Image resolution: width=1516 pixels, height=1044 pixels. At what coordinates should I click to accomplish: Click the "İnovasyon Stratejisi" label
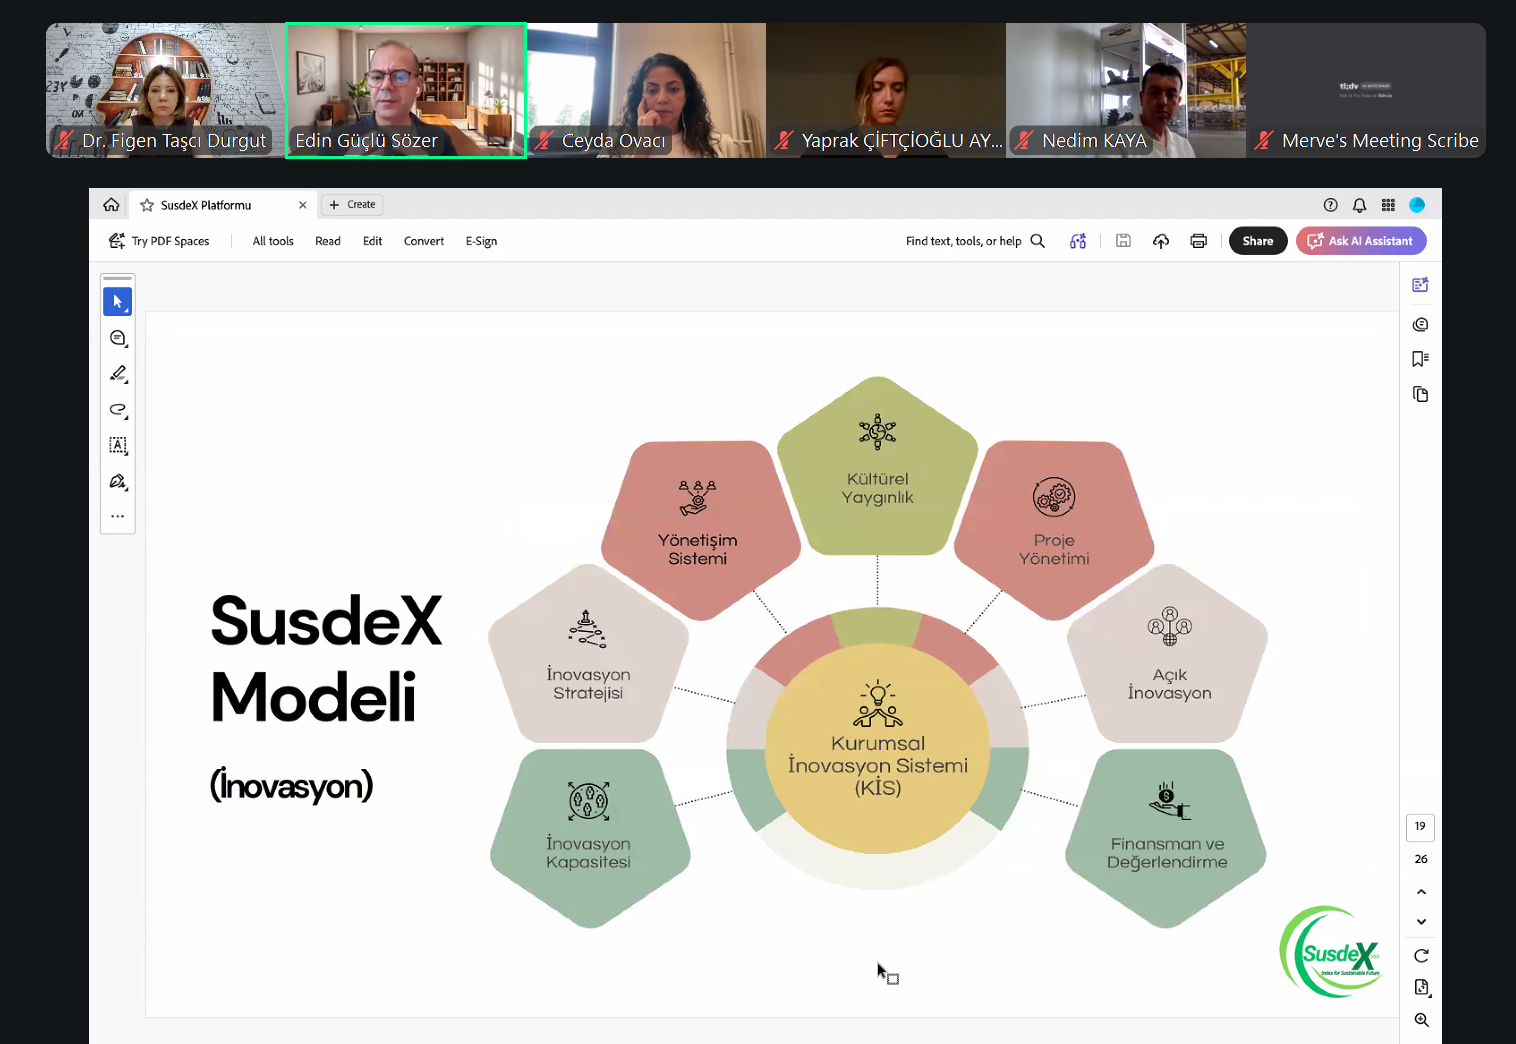click(x=588, y=684)
